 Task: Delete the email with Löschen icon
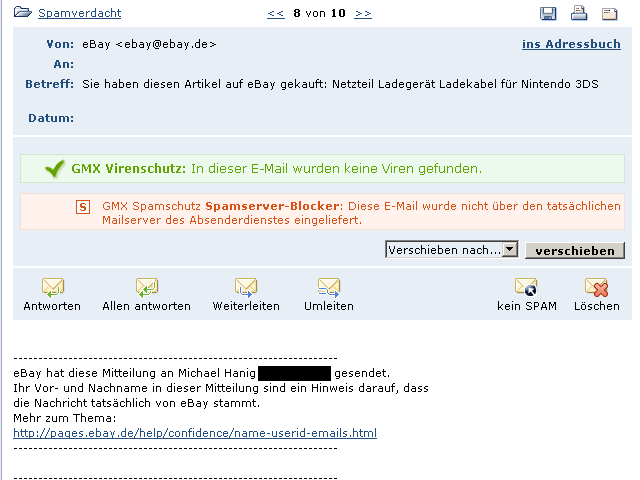click(596, 288)
